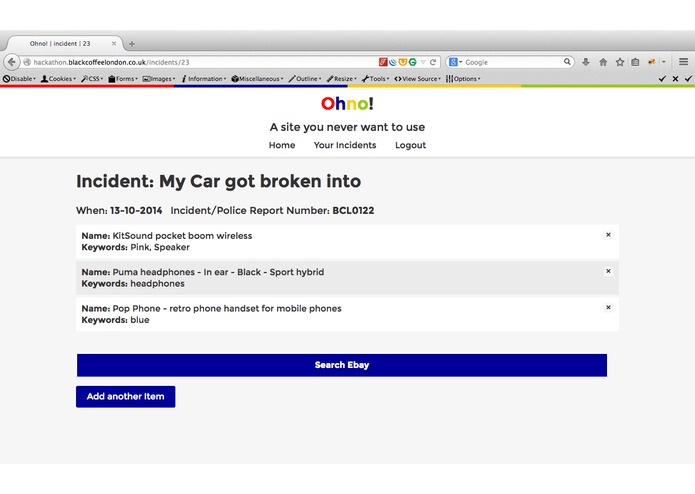
Task: Click the report number BCL0122
Action: (x=353, y=210)
